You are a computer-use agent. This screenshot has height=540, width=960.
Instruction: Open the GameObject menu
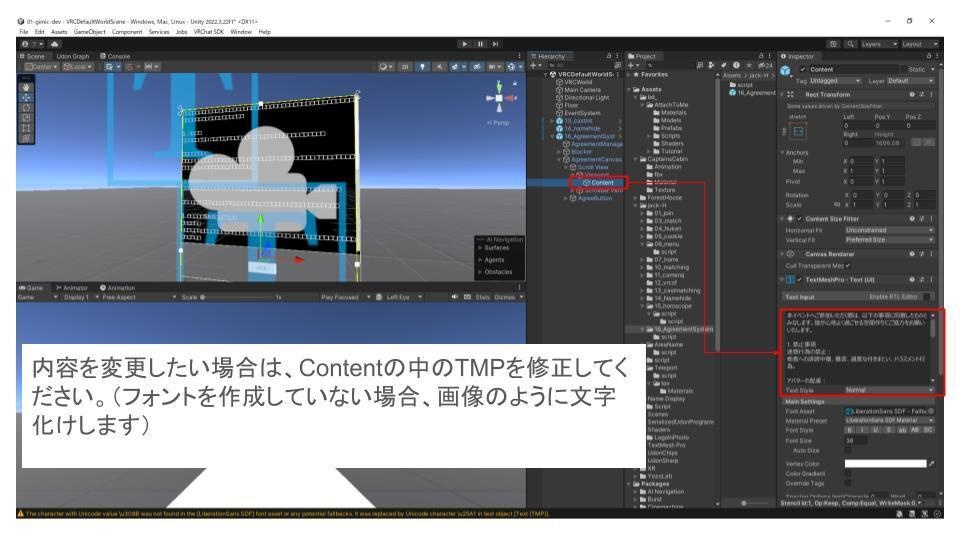(89, 32)
